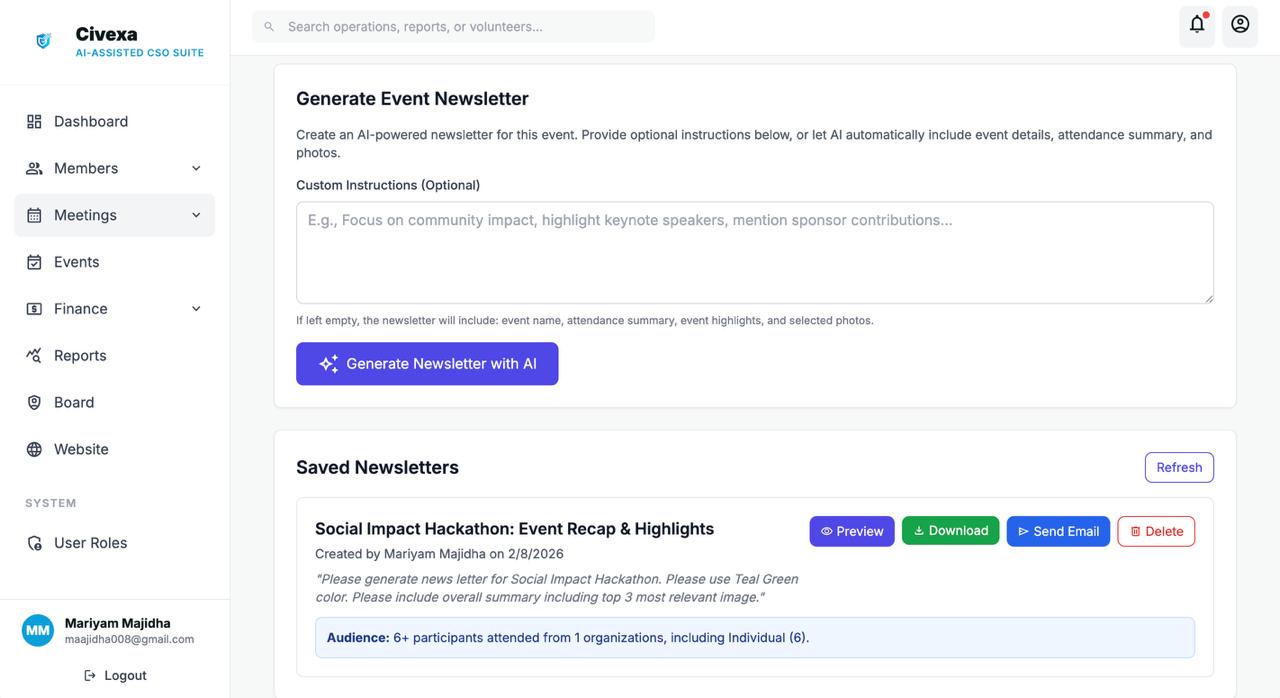Click the Dashboard grid icon
This screenshot has width=1280, height=698.
[x=34, y=121]
